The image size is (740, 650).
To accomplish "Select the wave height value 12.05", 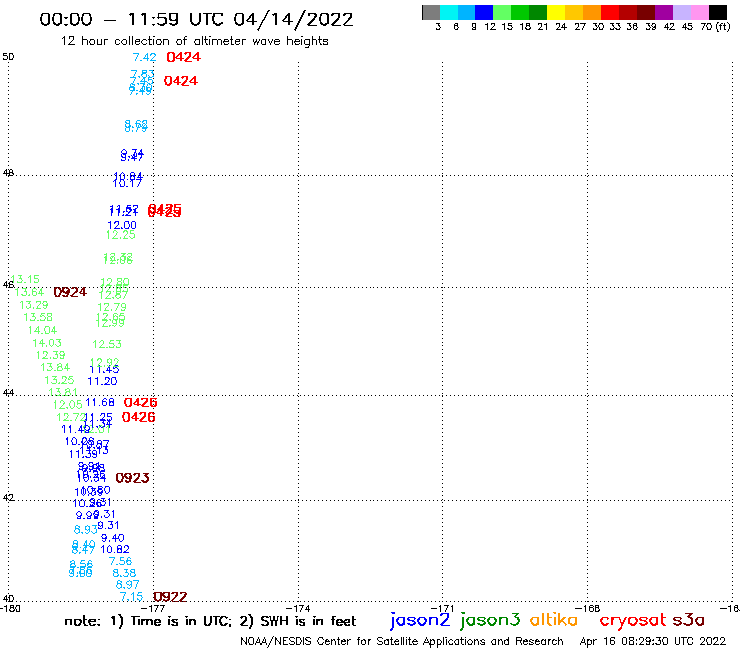I will (x=67, y=405).
